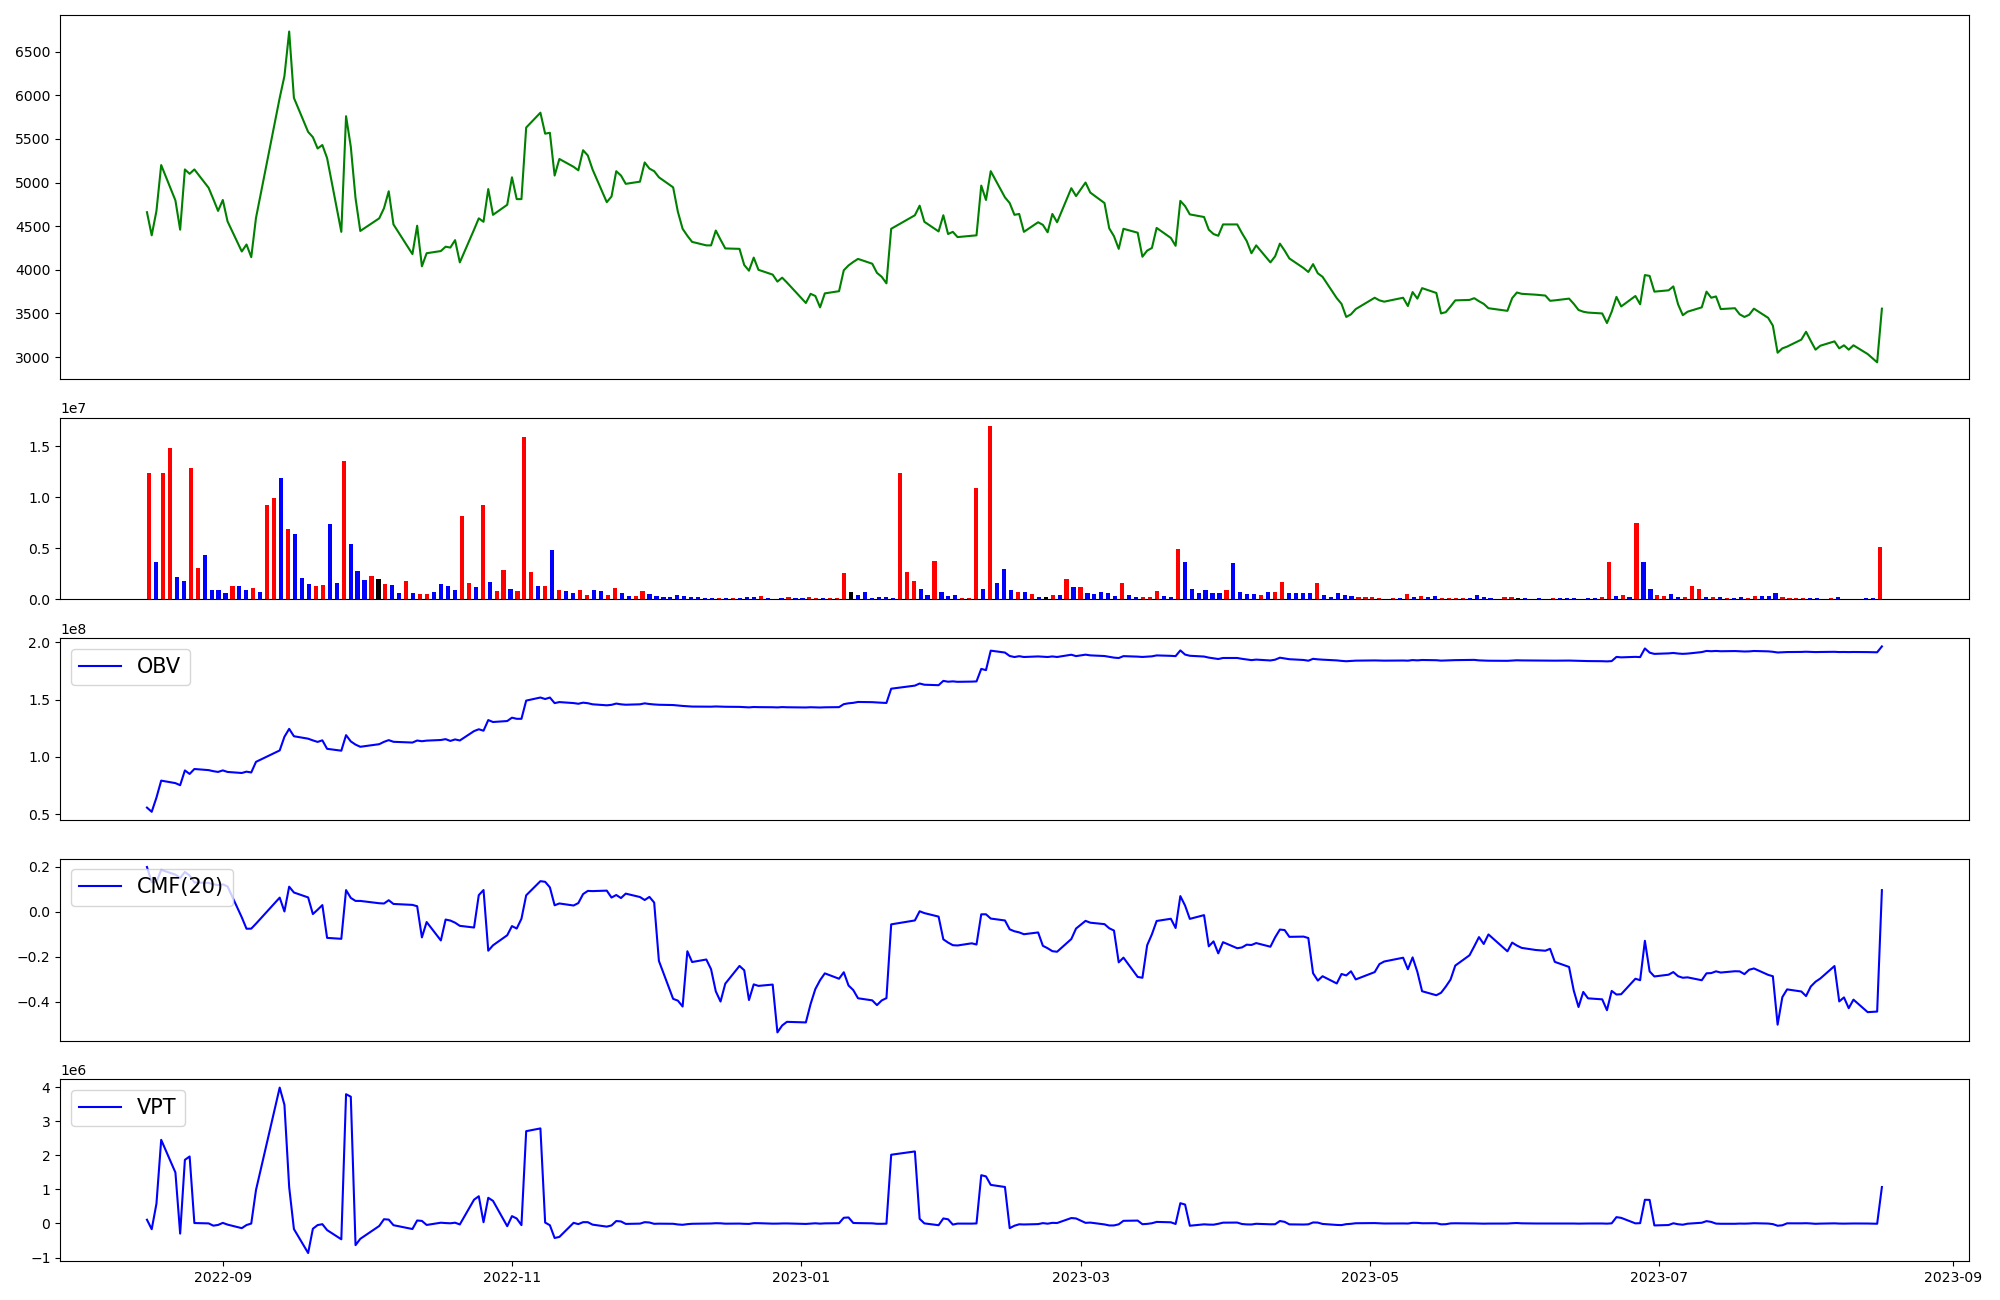Click the 3000 tick on price axis
The width and height of the screenshot is (2000, 1300).
[x=33, y=358]
